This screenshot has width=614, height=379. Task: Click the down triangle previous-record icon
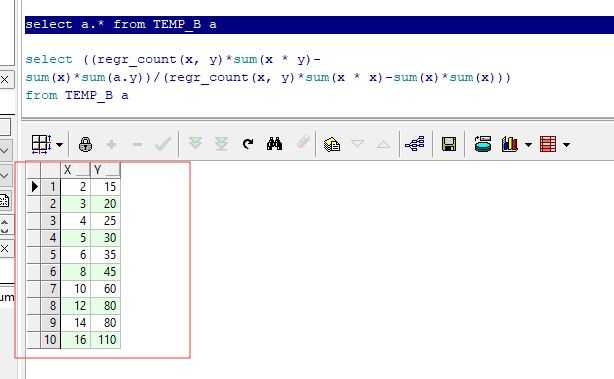(358, 143)
